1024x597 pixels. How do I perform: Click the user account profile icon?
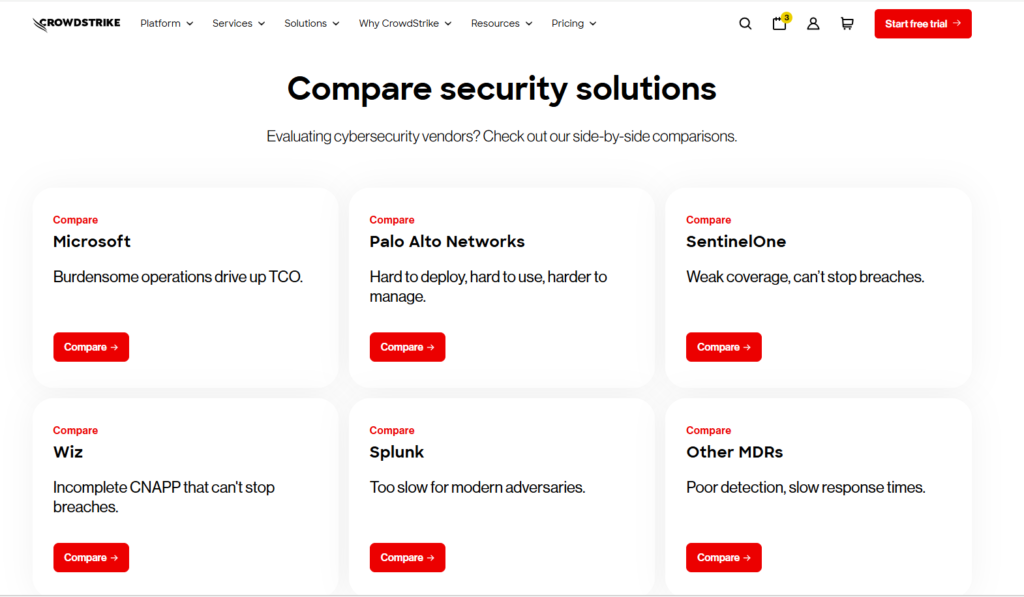(813, 23)
